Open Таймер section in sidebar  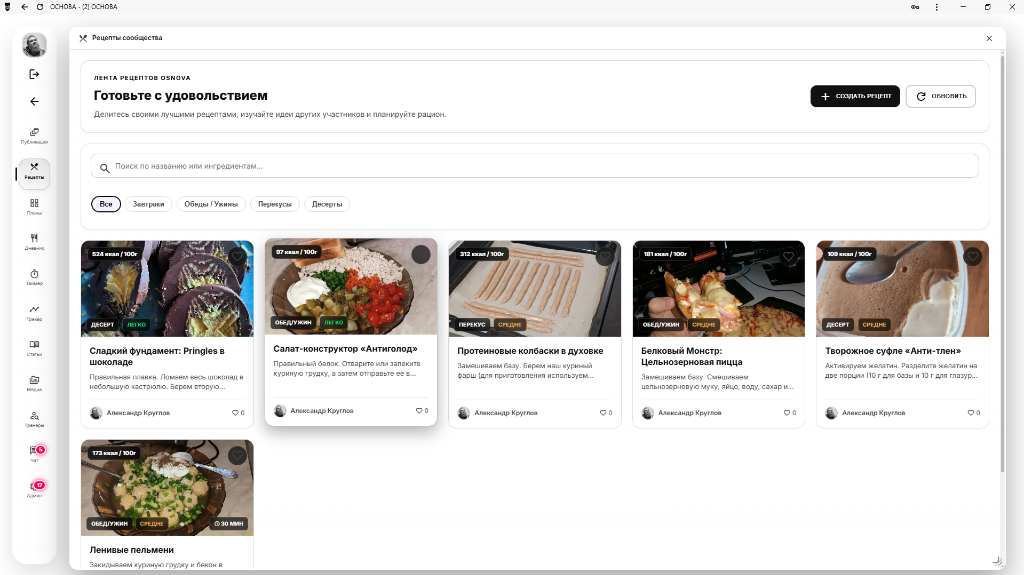click(x=34, y=277)
